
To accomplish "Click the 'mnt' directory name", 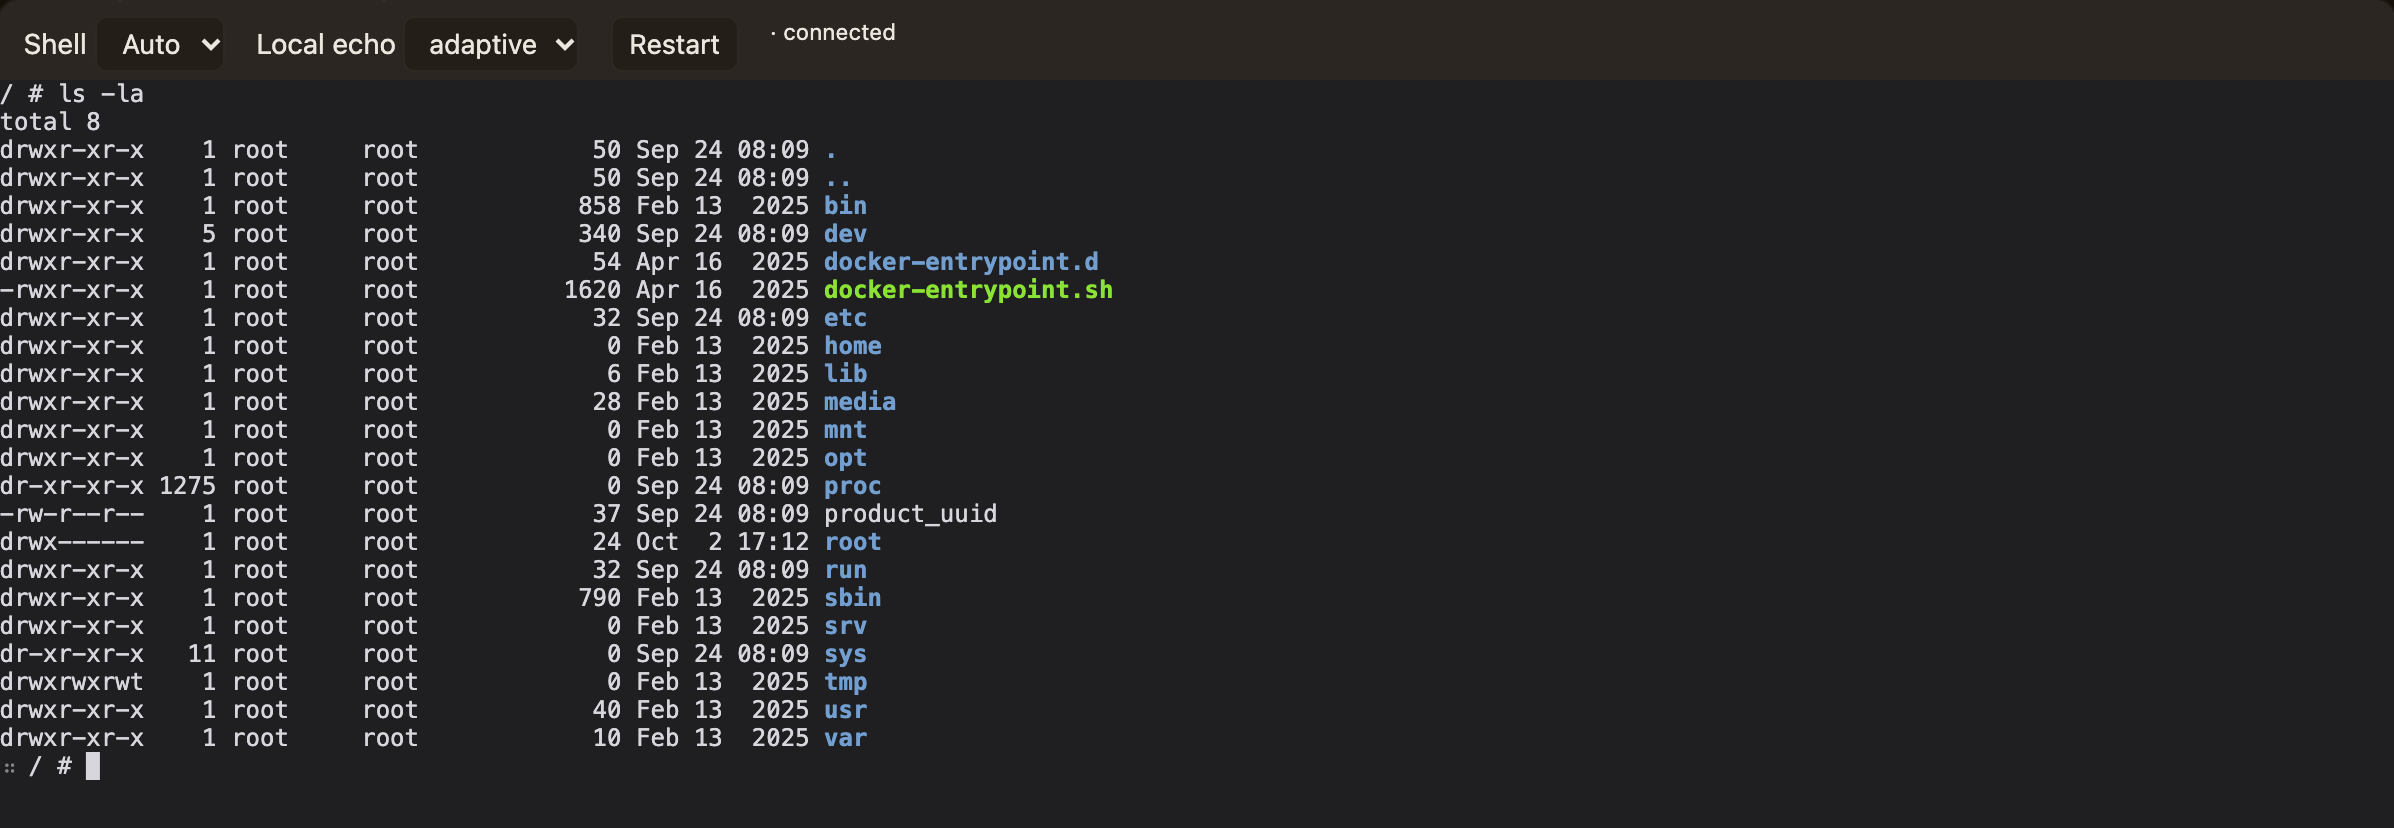I will (845, 430).
